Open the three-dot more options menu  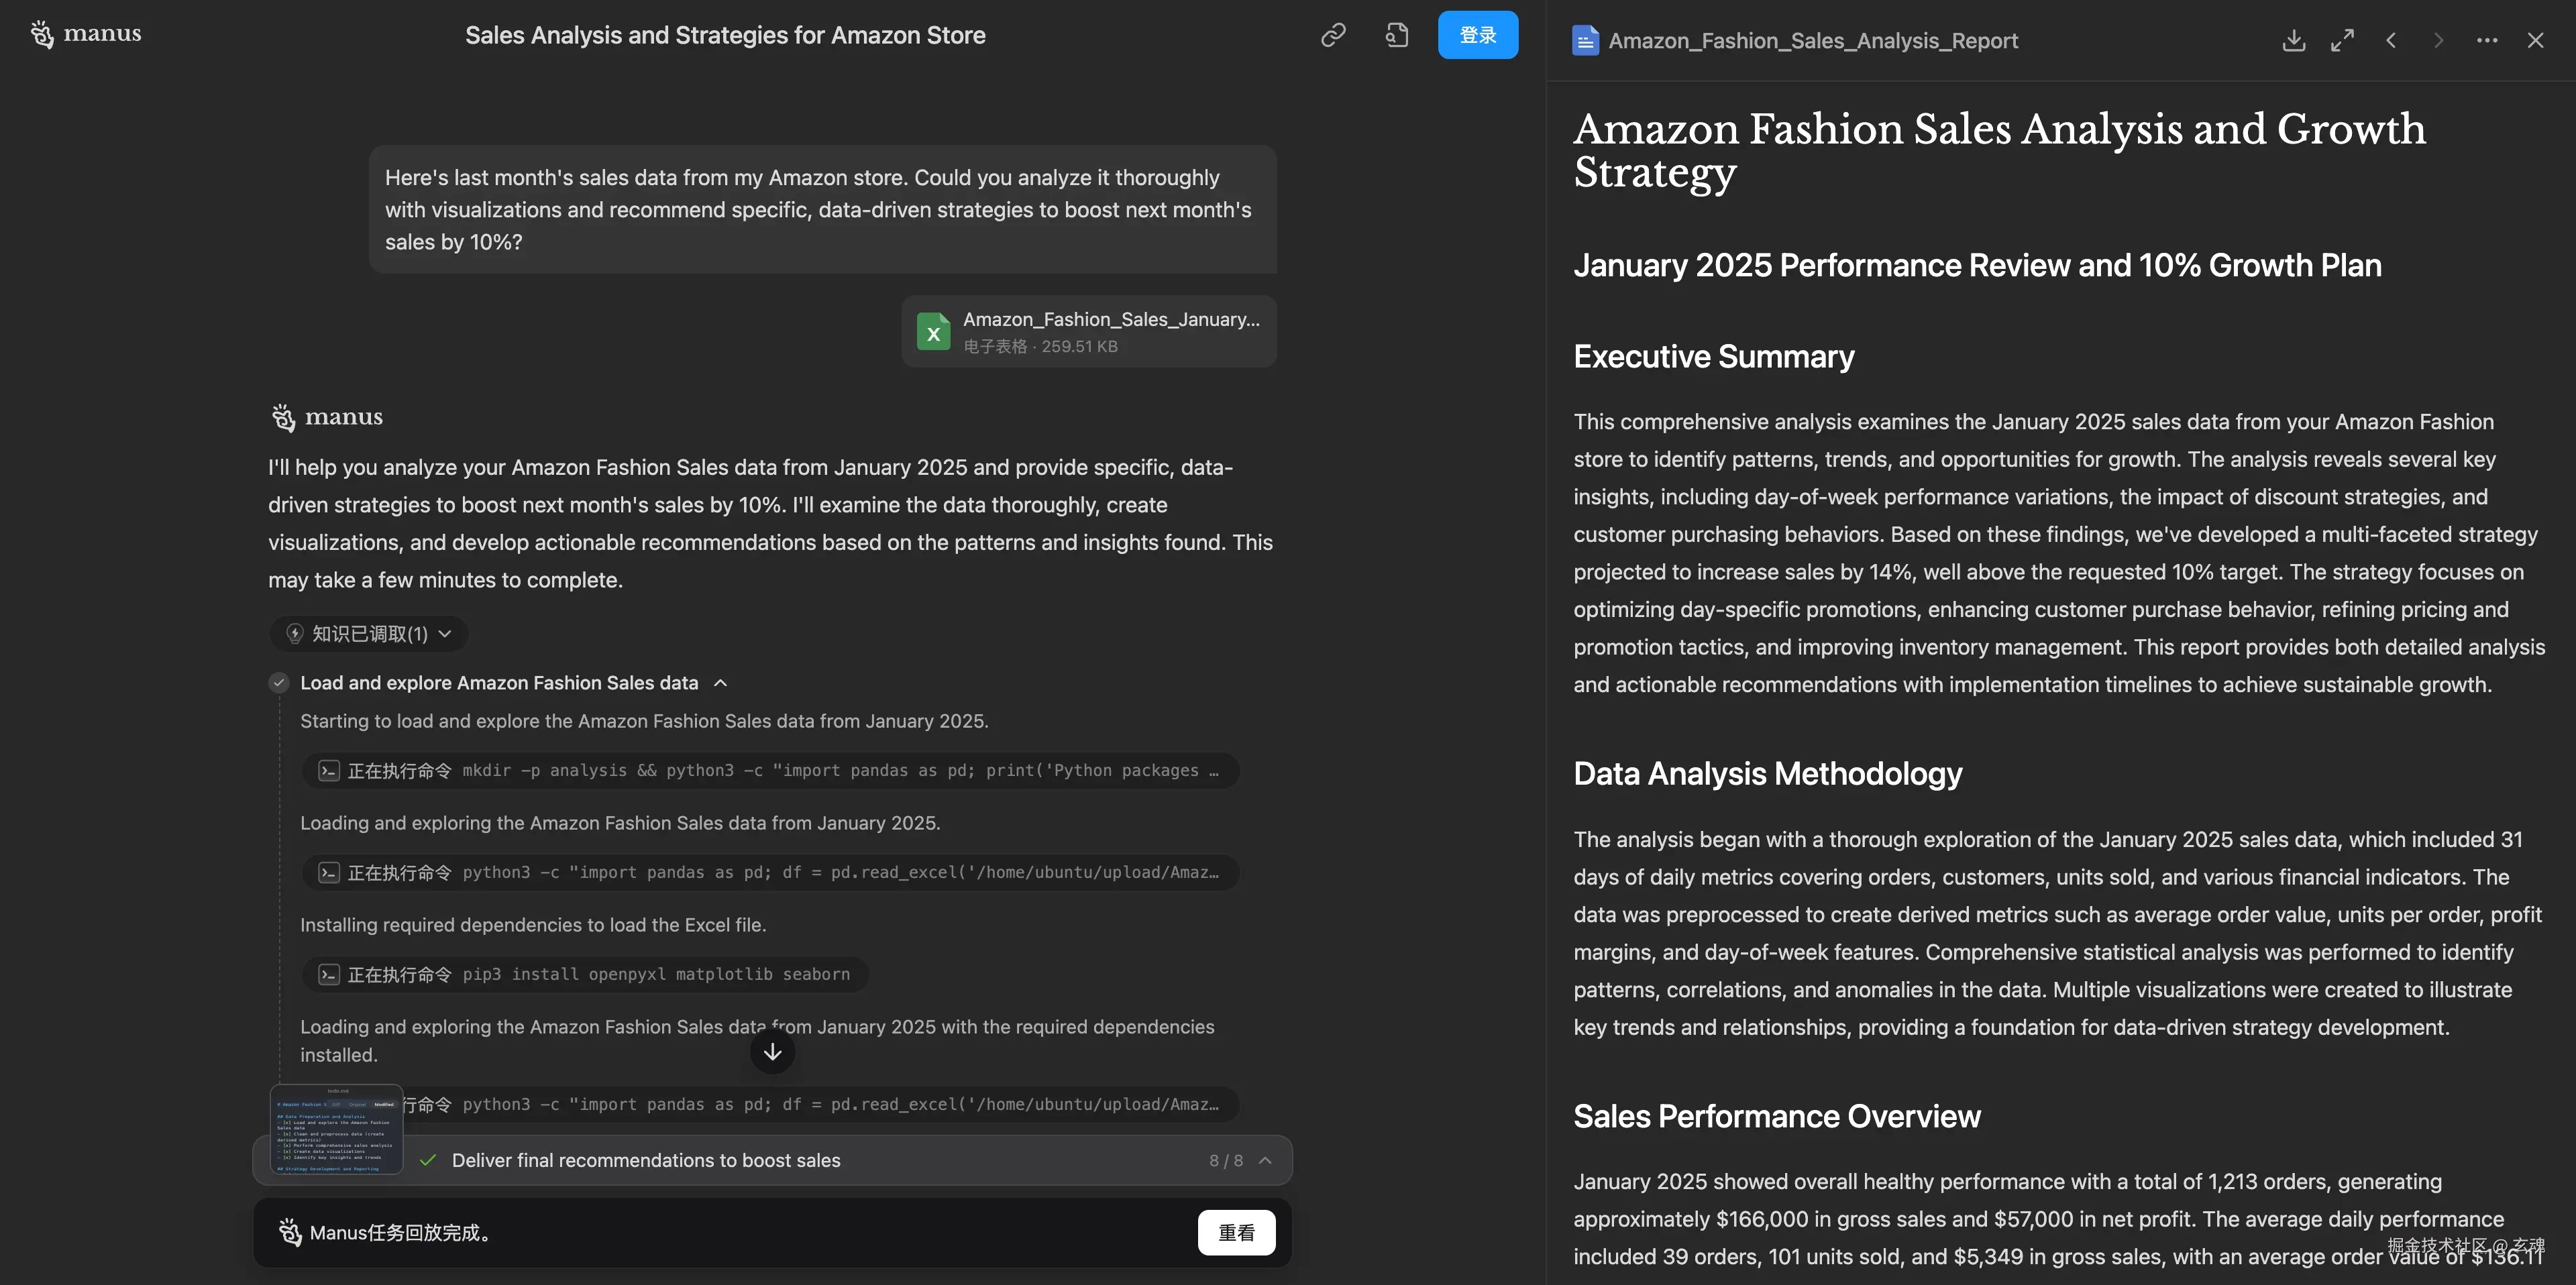[x=2486, y=41]
